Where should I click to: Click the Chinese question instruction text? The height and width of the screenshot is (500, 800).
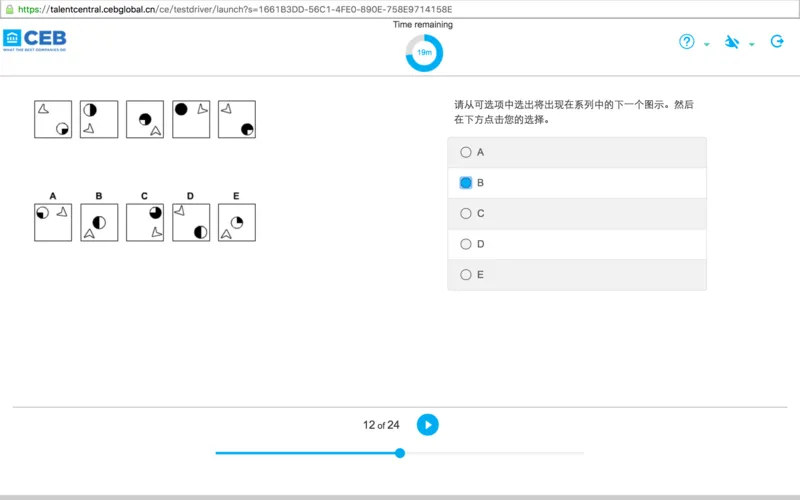[573, 112]
